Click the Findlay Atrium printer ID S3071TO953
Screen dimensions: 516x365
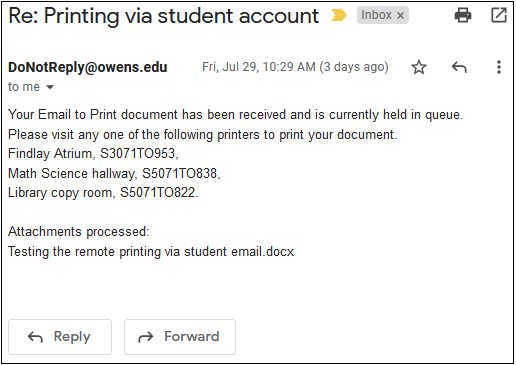click(x=139, y=154)
